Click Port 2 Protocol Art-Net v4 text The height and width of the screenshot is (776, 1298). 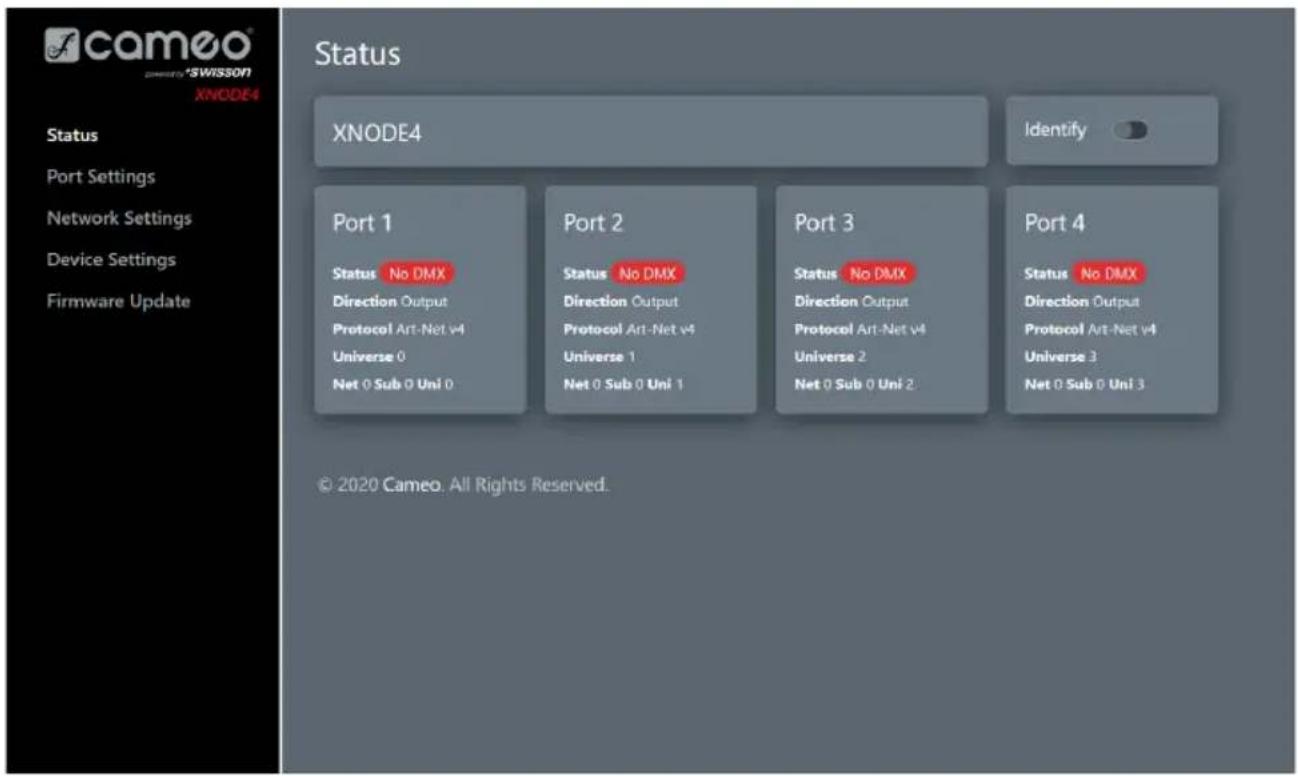pos(628,329)
